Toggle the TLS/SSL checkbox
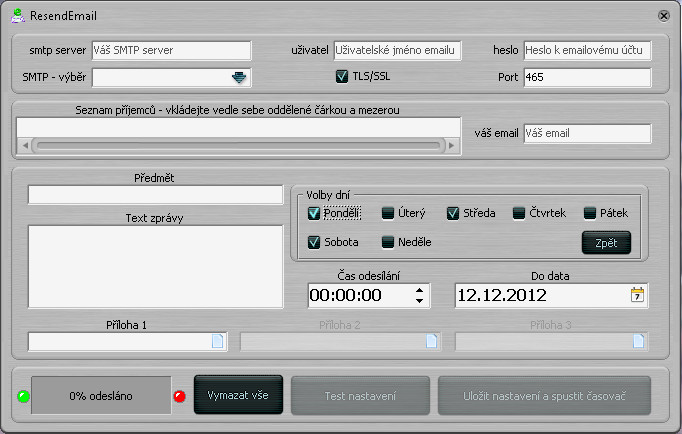 click(x=342, y=77)
